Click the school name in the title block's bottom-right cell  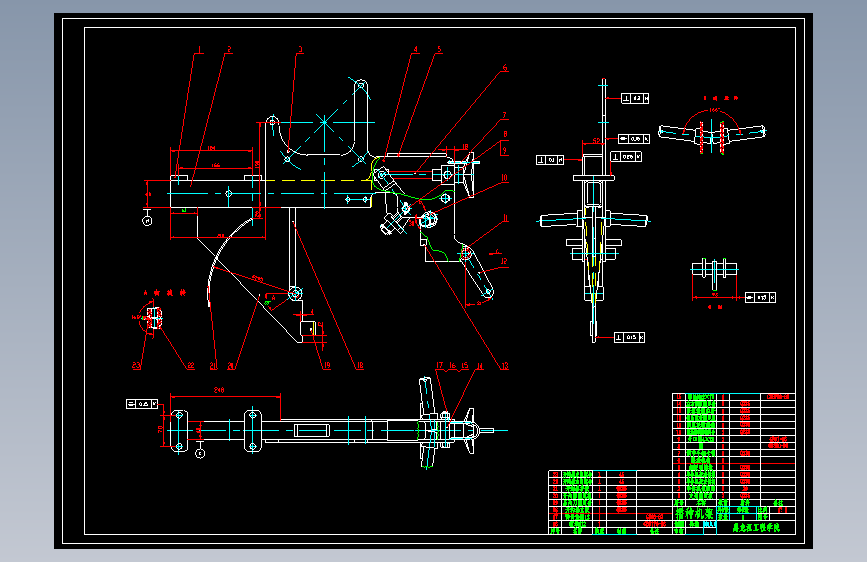click(756, 528)
